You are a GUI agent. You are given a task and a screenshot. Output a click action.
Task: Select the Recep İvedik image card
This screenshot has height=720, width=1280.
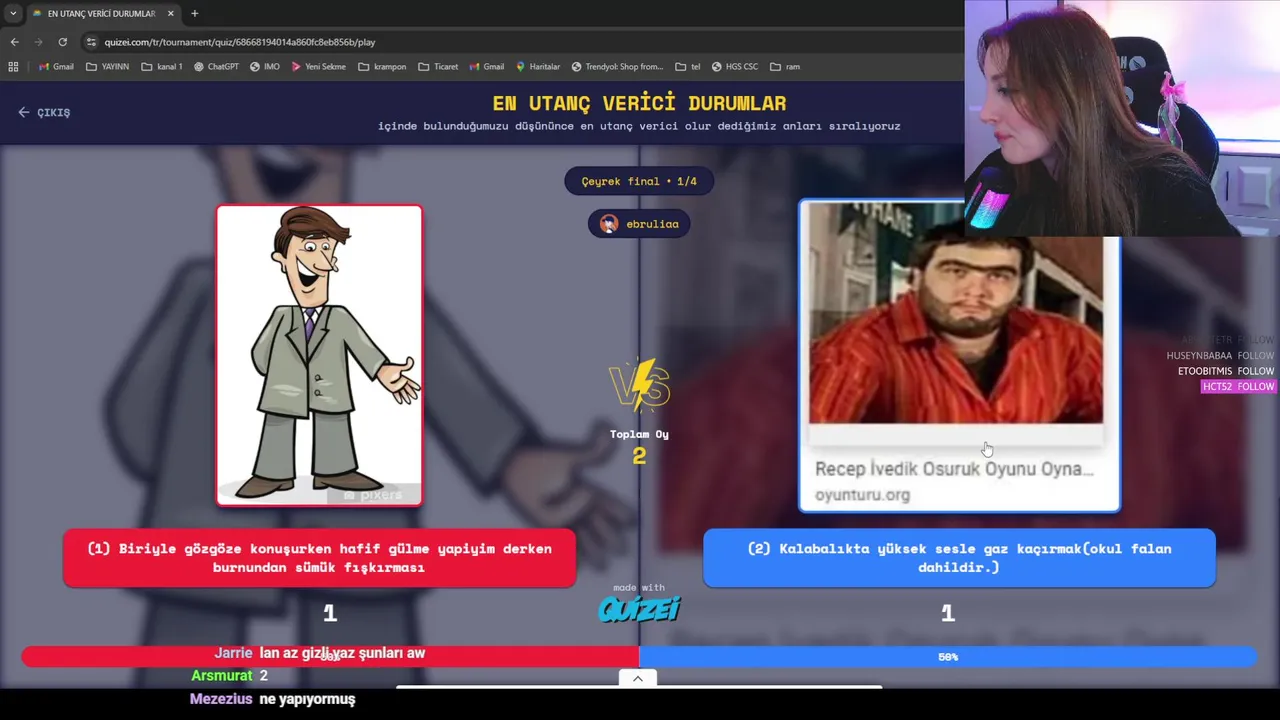[959, 356]
